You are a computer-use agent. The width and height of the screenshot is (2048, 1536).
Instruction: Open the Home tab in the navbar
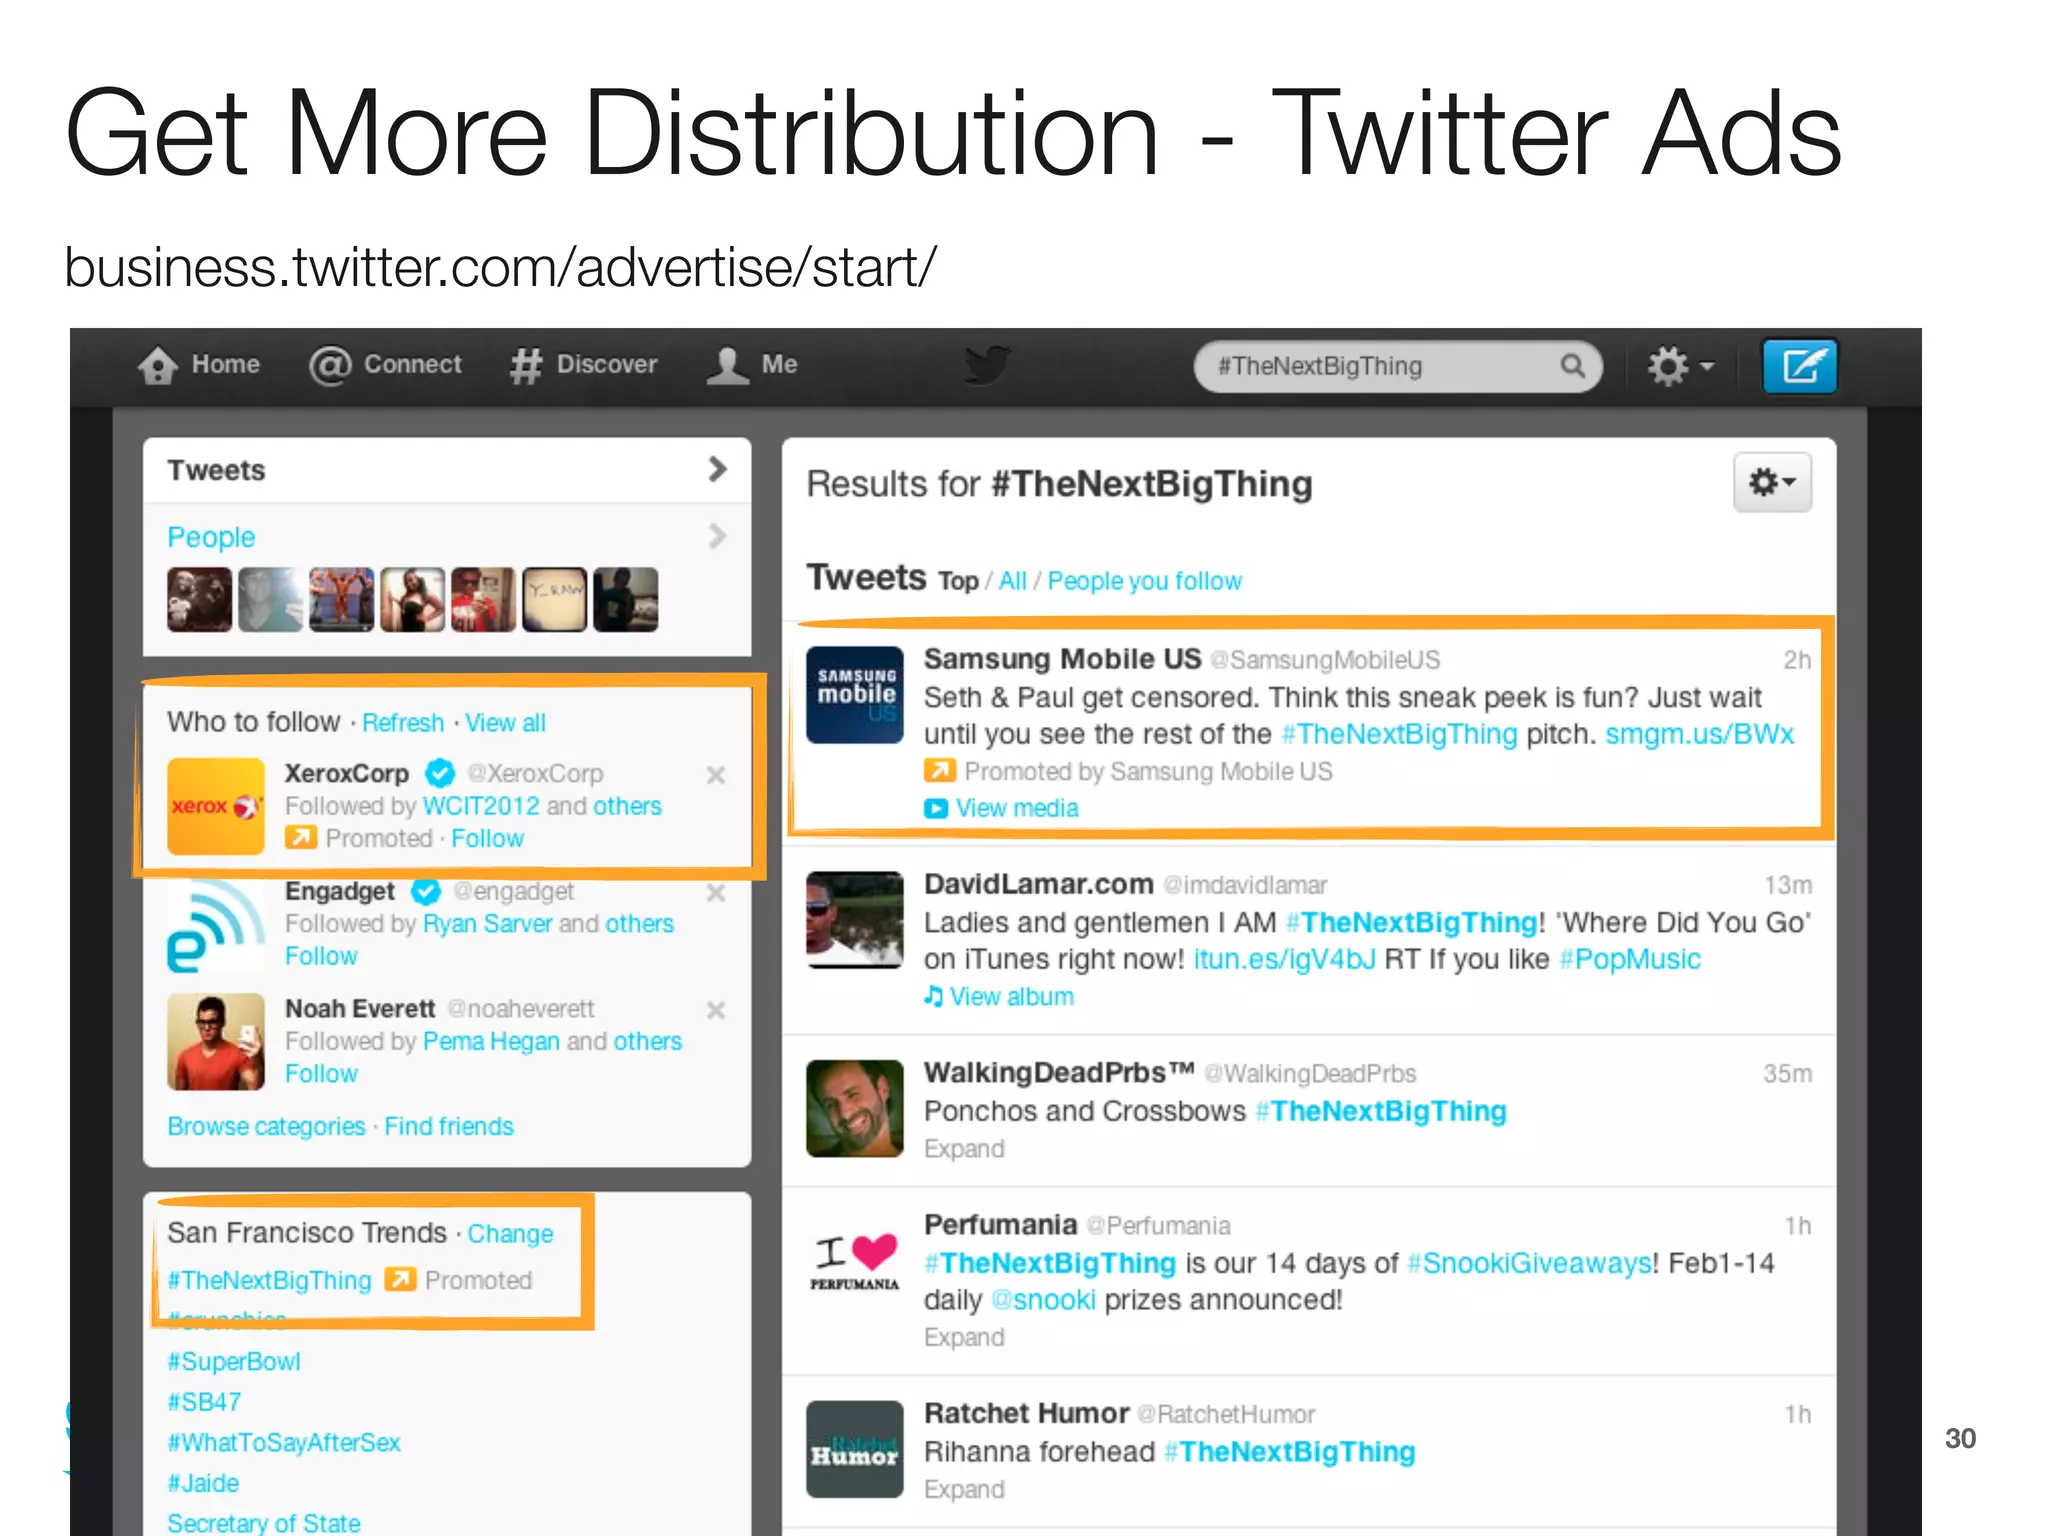coord(199,365)
